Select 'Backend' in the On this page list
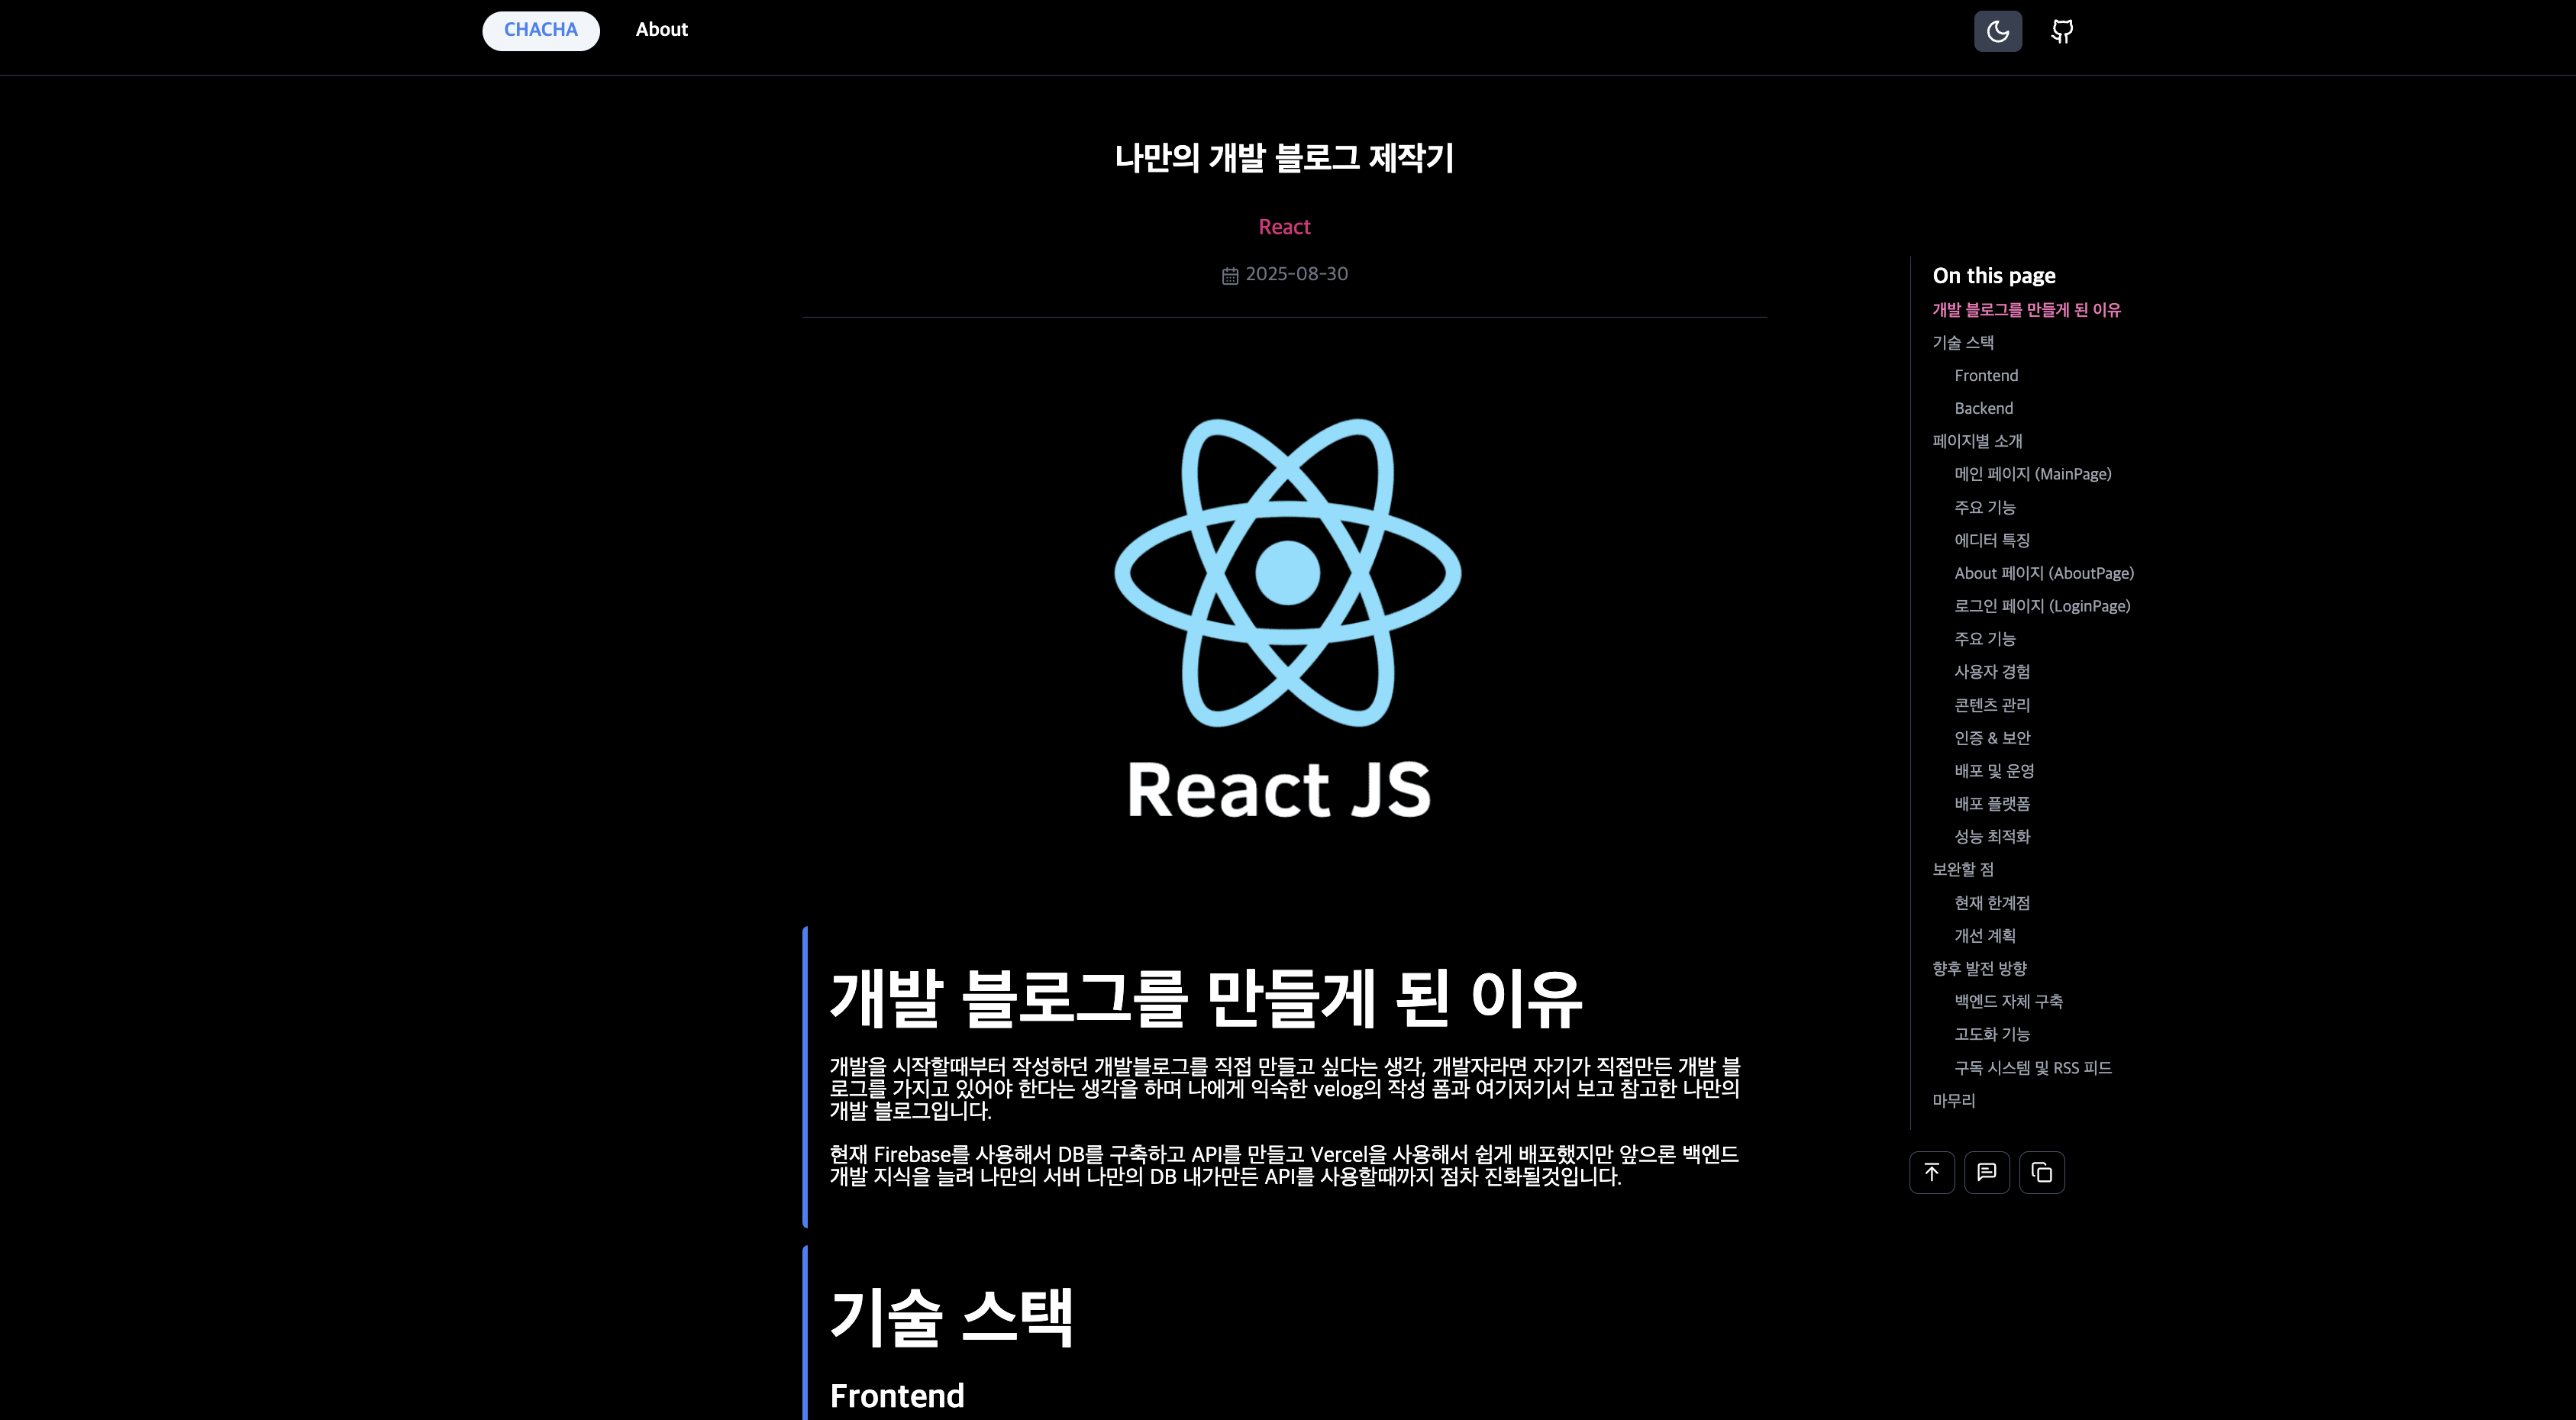The height and width of the screenshot is (1420, 2576). click(1983, 408)
